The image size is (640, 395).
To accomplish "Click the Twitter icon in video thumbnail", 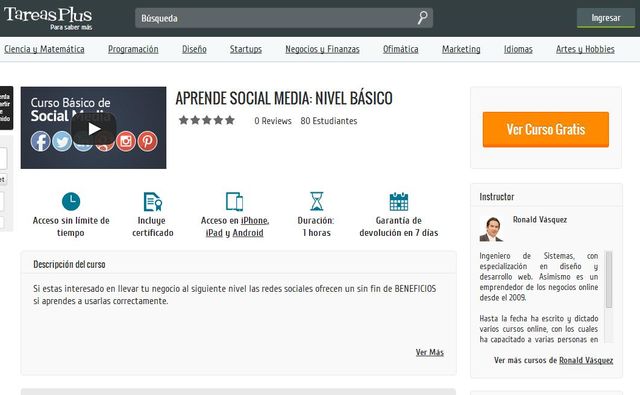I will 62,141.
